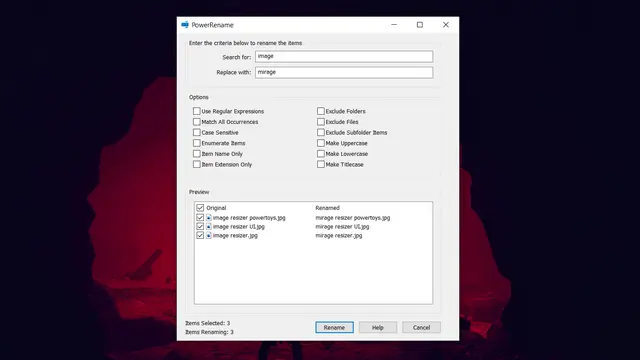Screen dimensions: 640x360
Task: Enable Make Uppercase option
Action: tap(321, 143)
